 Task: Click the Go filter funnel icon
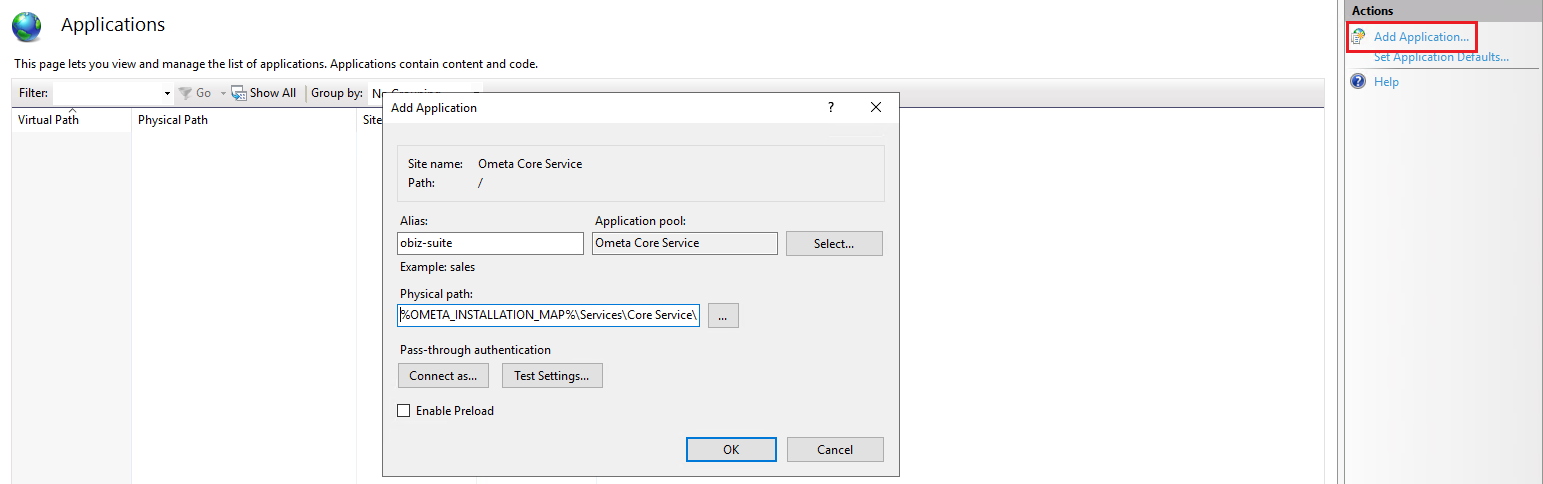click(x=185, y=93)
